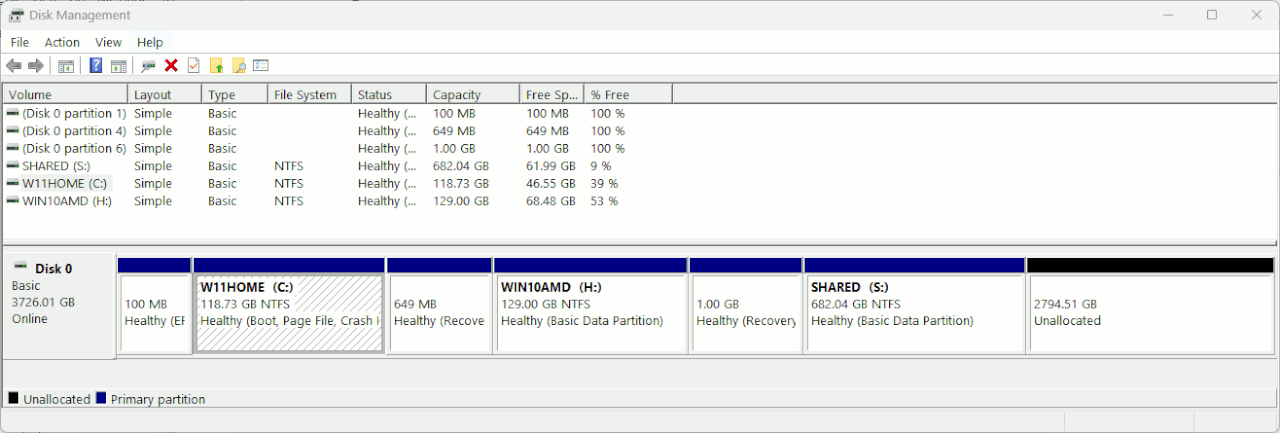Open the View menu

pos(108,42)
